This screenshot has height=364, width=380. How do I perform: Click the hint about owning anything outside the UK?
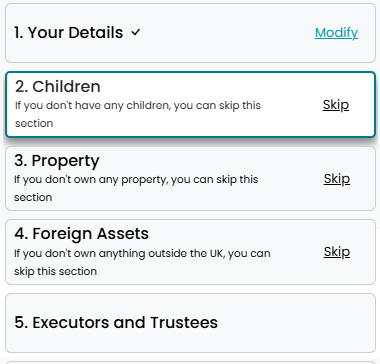pos(142,262)
